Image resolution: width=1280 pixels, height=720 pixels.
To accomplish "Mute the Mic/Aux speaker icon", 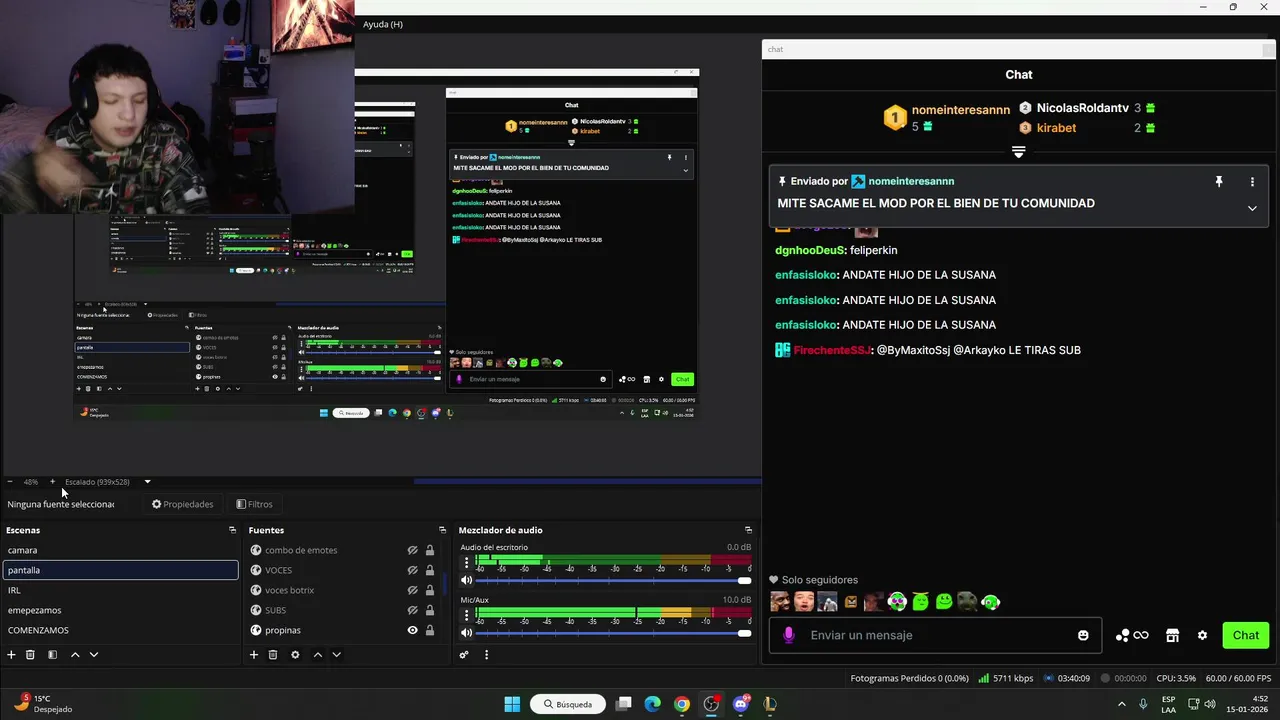I will 466,632.
